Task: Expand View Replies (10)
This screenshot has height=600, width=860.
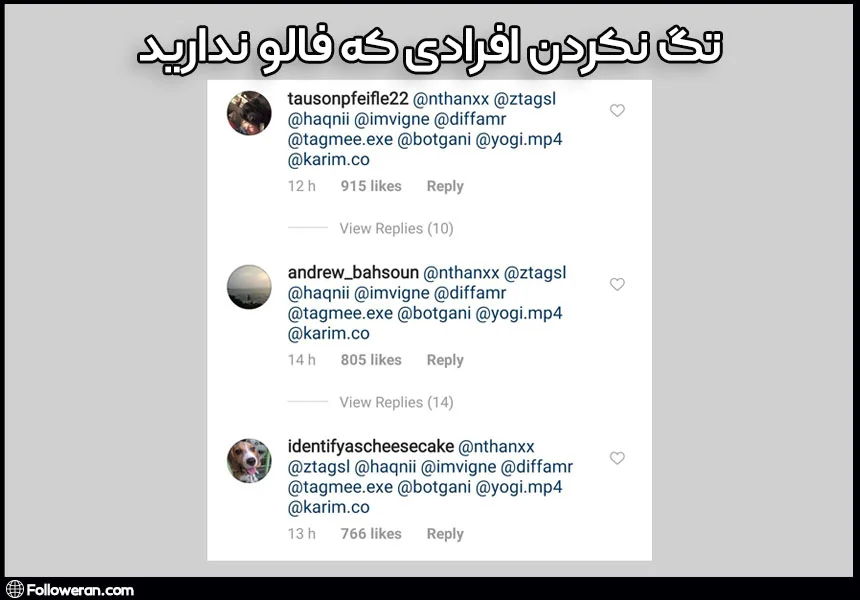Action: (x=396, y=228)
